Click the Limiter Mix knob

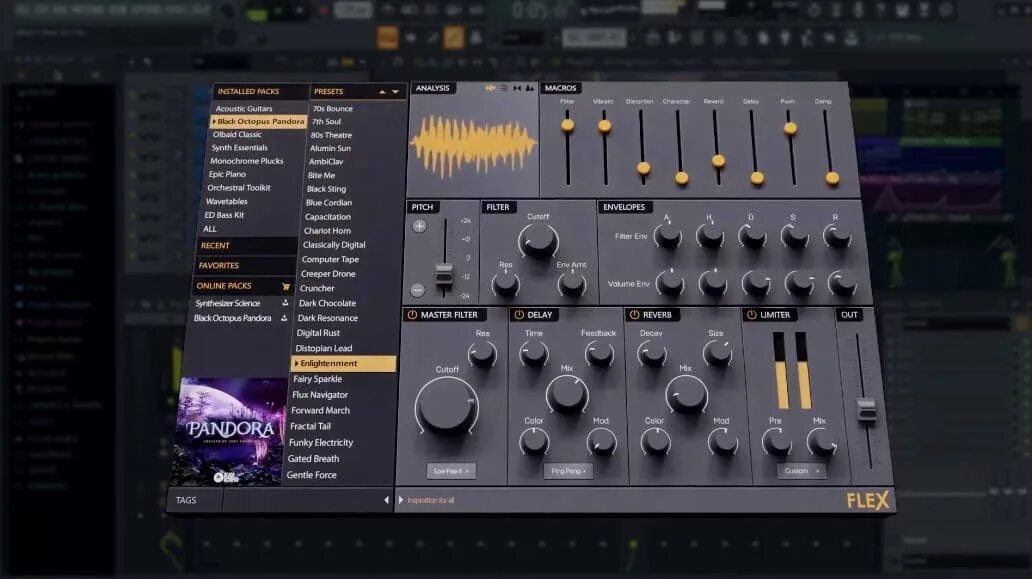click(822, 442)
